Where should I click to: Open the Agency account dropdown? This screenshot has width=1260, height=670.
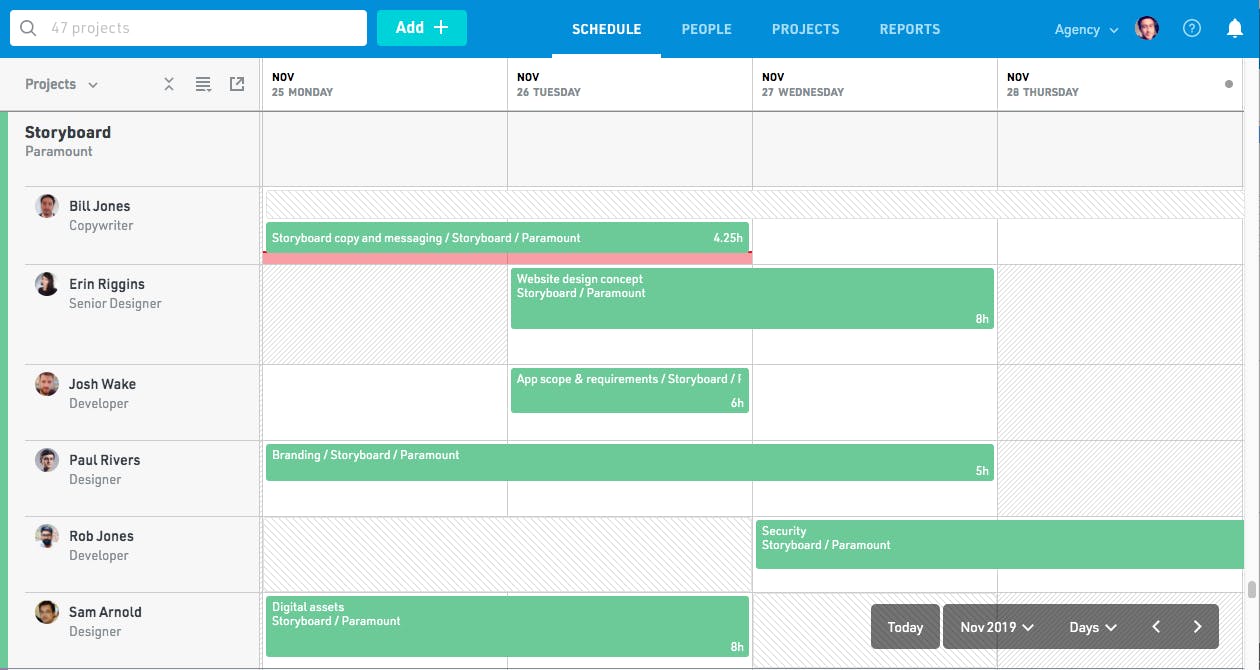pyautogui.click(x=1085, y=30)
